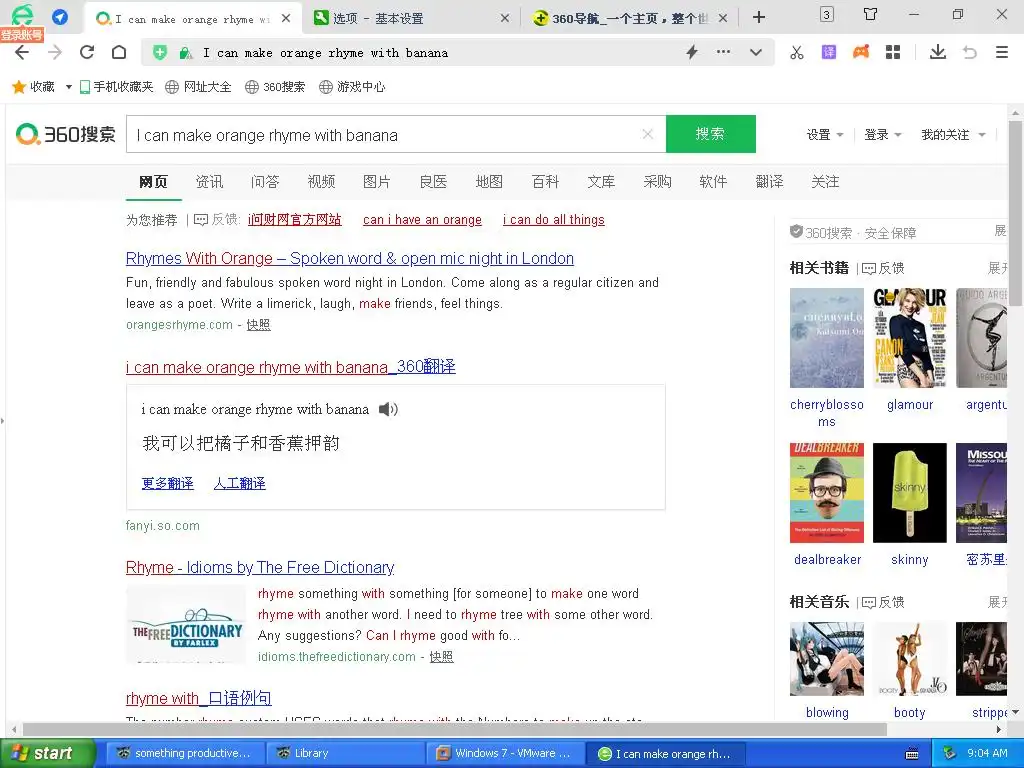Click the glamour book cover
Viewport: 1024px width, 768px height.
coord(910,338)
